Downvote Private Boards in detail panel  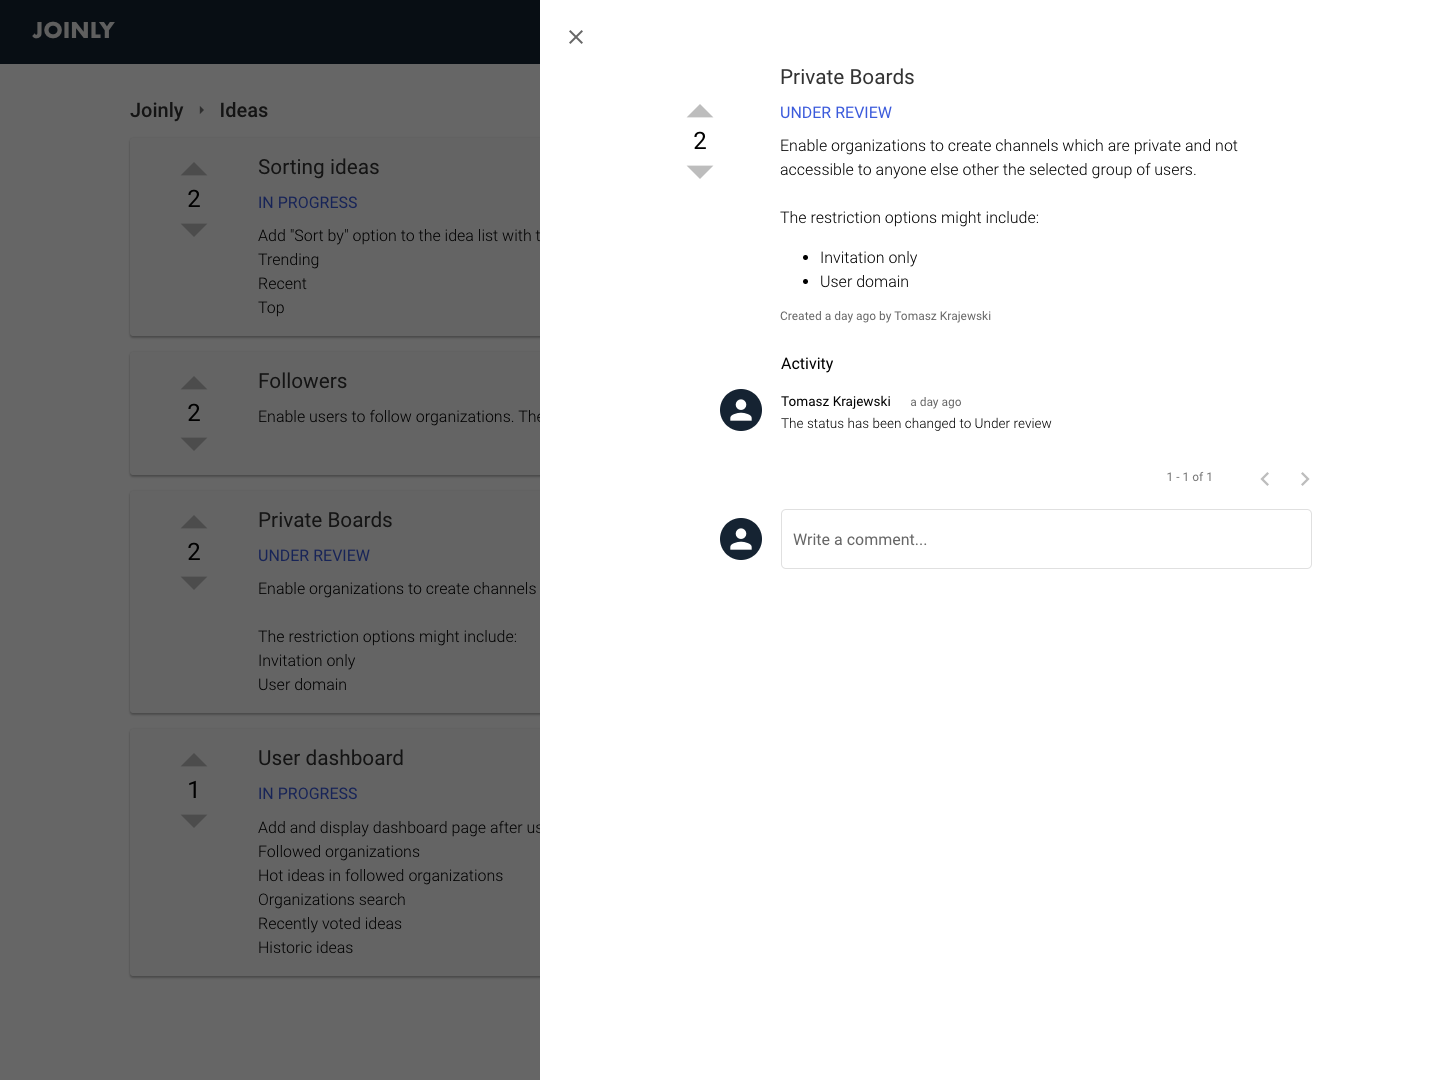click(700, 172)
